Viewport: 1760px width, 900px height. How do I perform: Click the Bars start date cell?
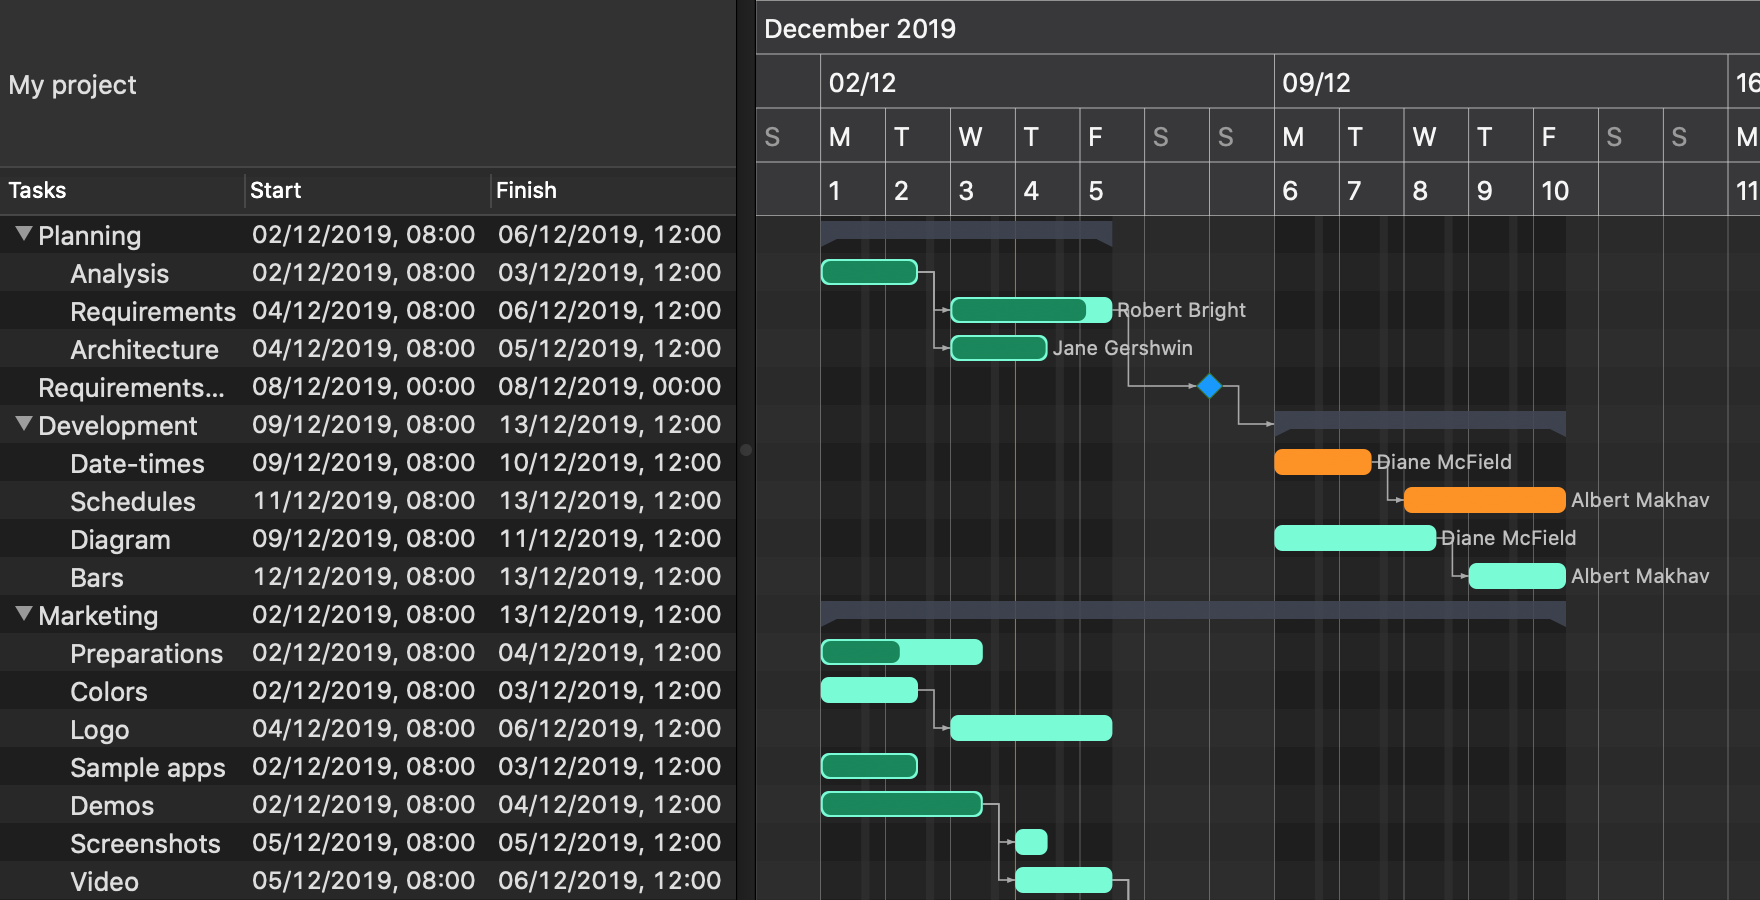[x=363, y=577]
